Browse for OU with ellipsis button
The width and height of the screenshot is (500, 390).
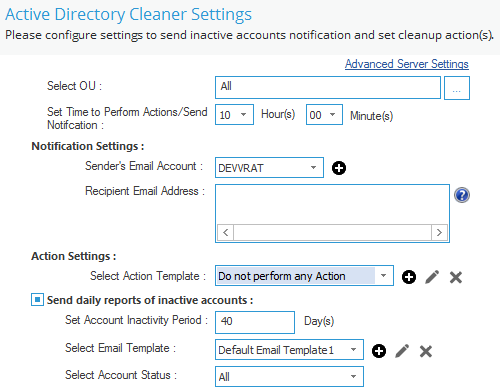click(x=457, y=88)
